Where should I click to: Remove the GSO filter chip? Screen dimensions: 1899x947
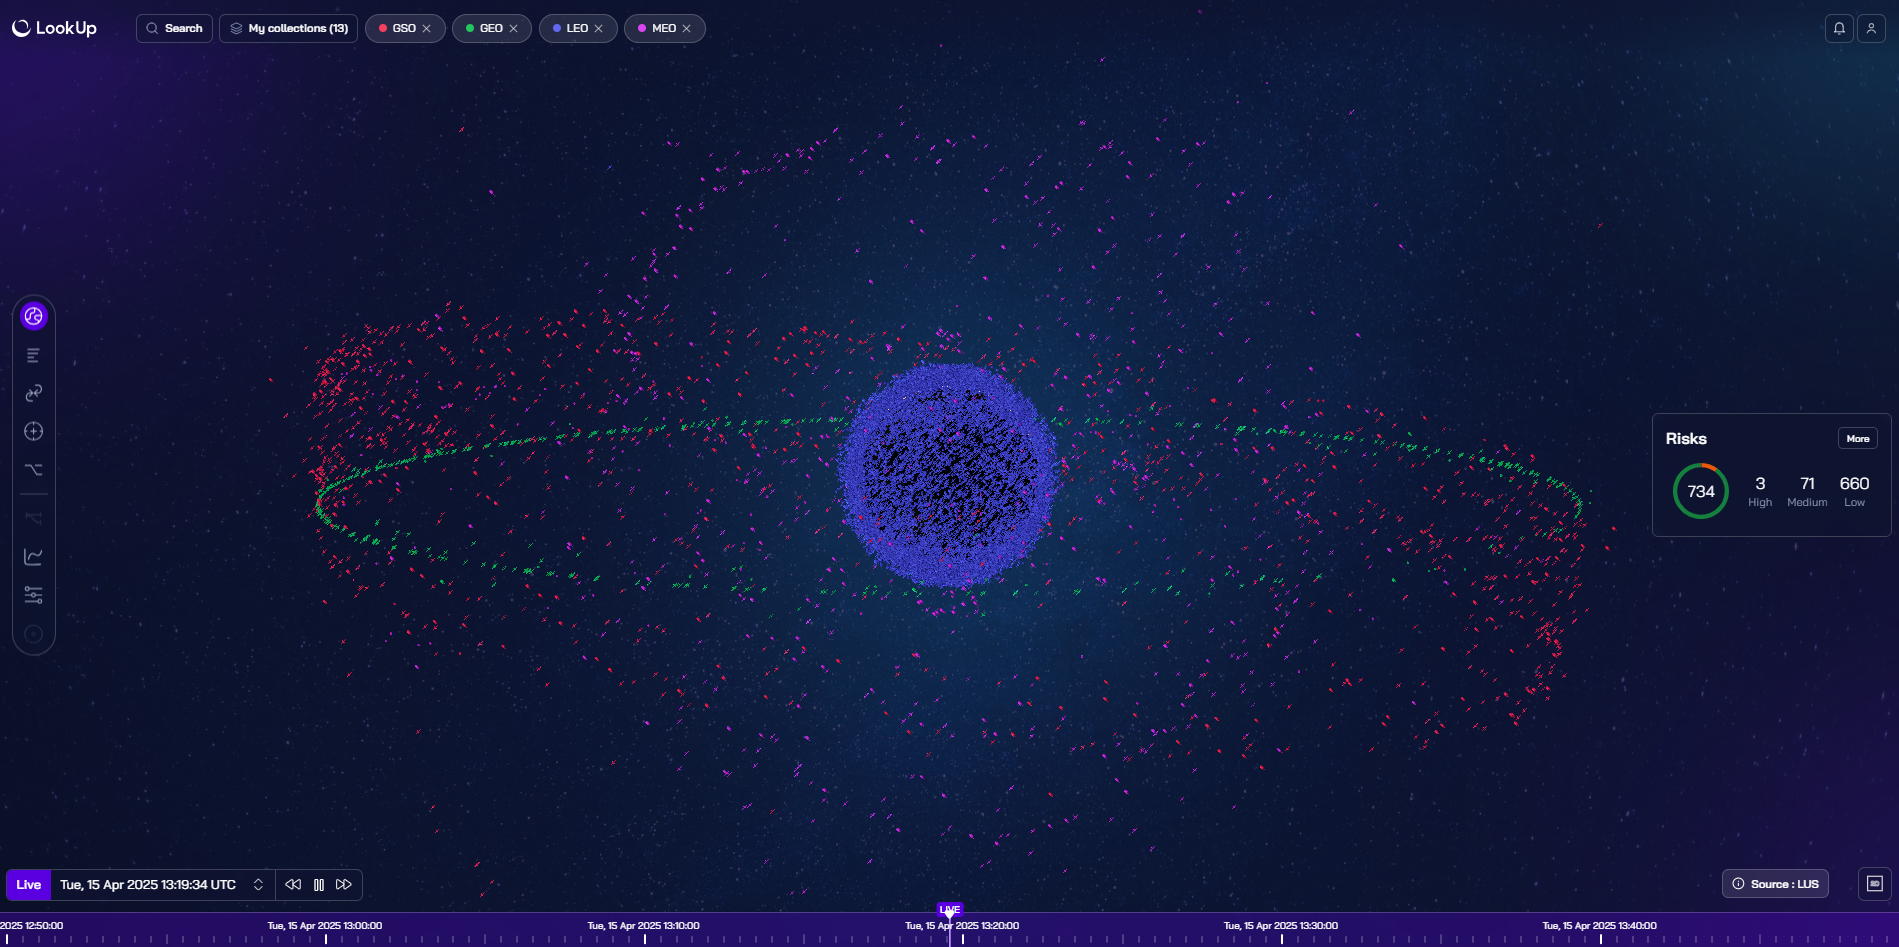click(x=427, y=28)
